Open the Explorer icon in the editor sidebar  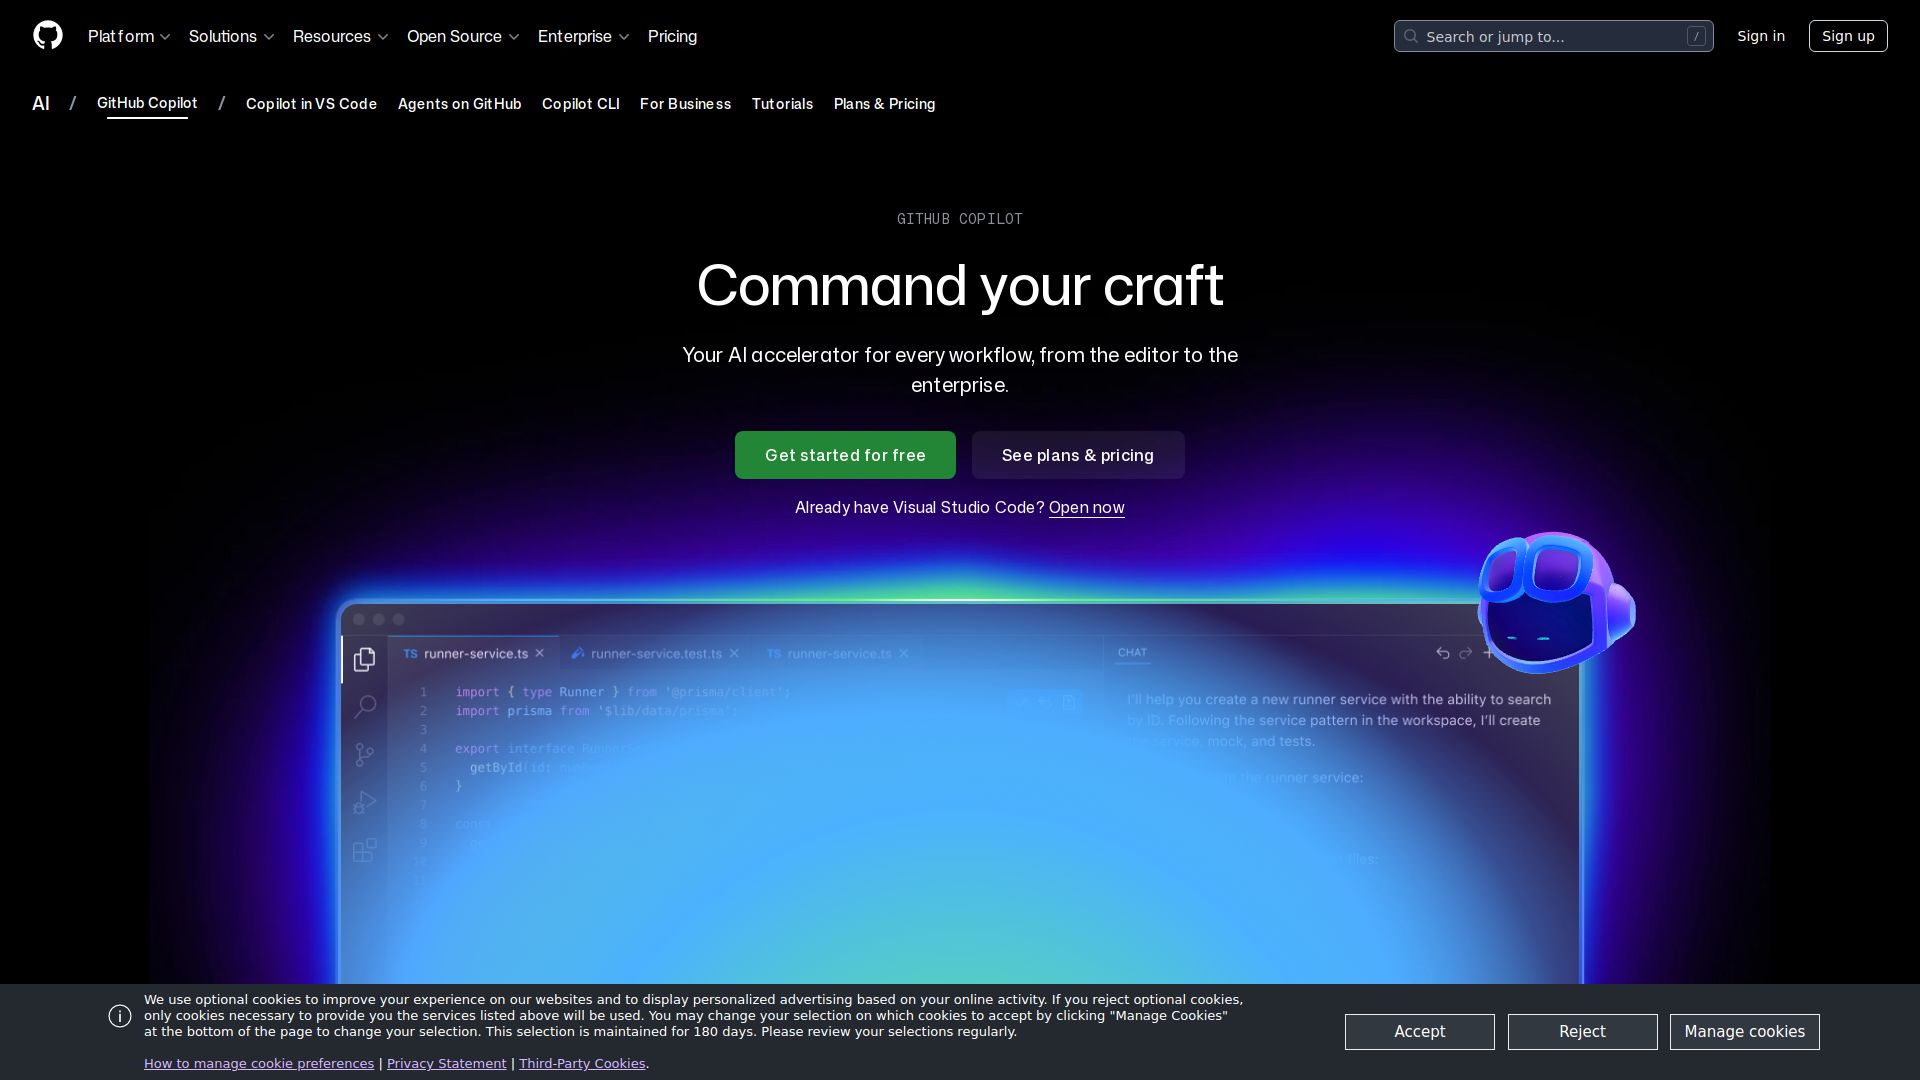tap(364, 659)
